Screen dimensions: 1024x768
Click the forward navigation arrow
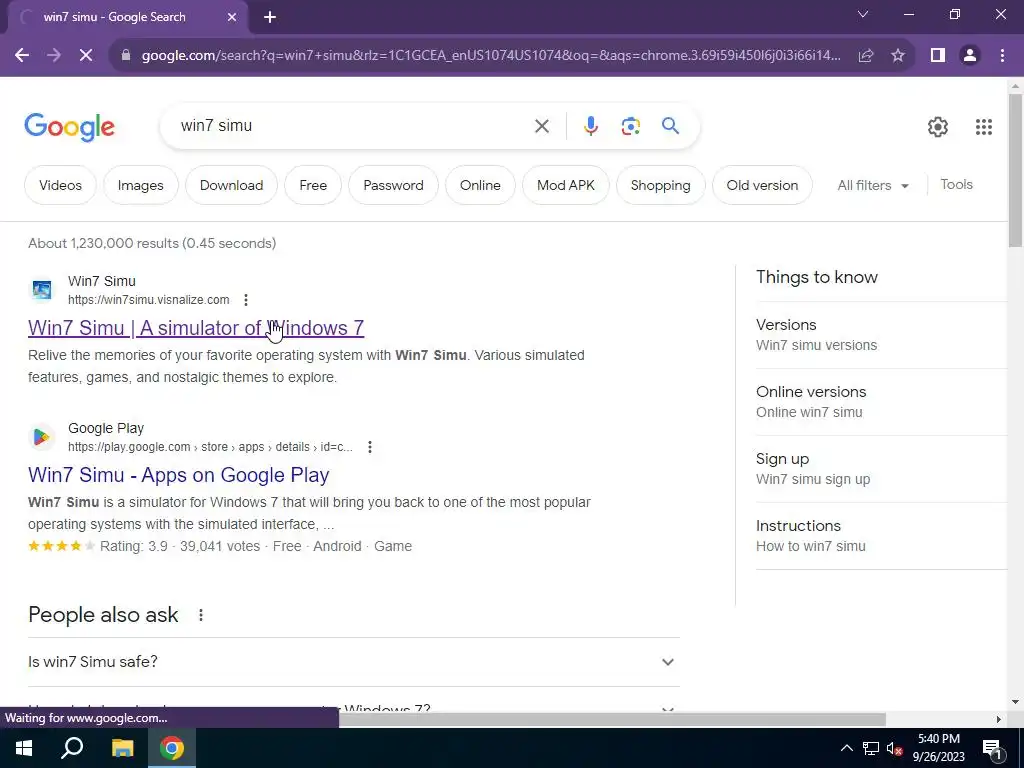pos(54,56)
